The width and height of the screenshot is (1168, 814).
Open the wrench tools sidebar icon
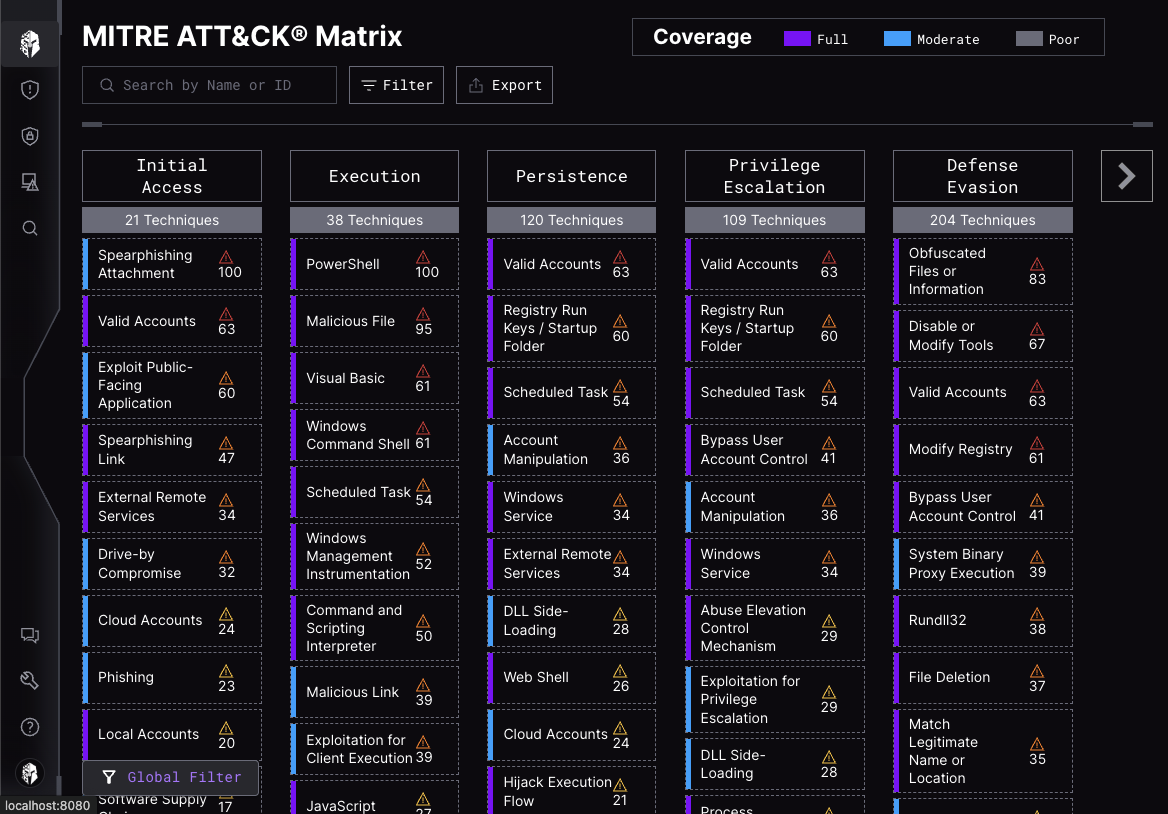point(30,681)
